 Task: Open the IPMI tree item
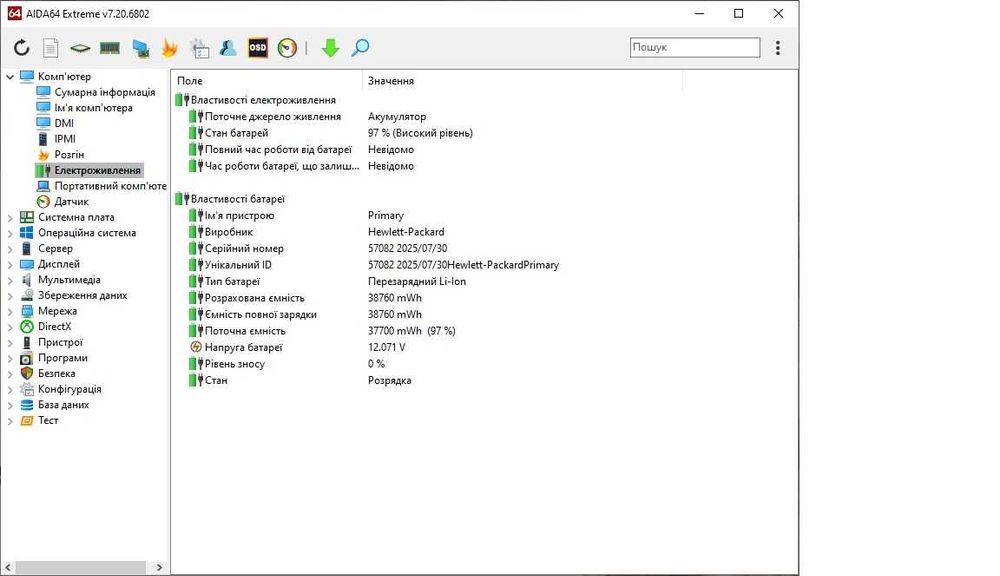64,138
